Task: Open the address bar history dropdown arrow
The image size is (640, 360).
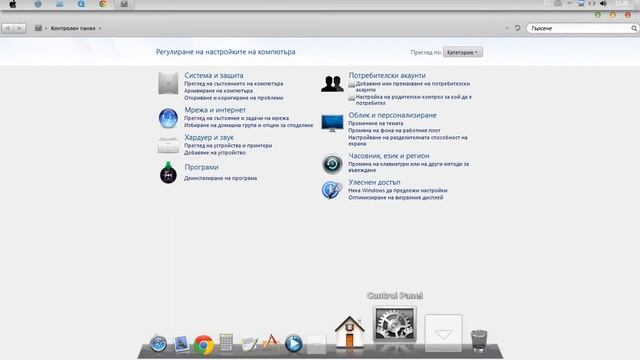Action: click(507, 29)
